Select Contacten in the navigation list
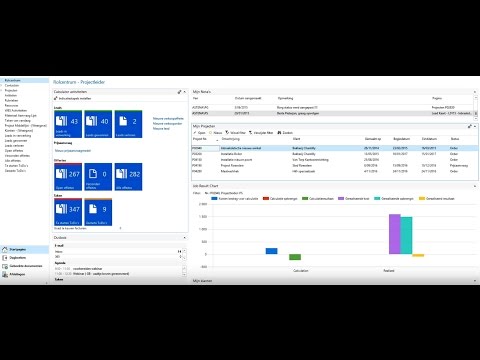 coord(12,85)
